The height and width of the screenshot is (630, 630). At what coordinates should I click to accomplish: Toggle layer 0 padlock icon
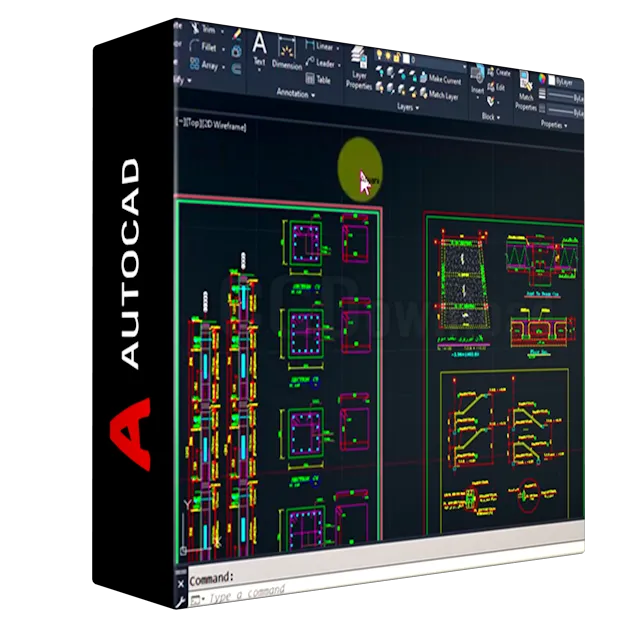[397, 57]
